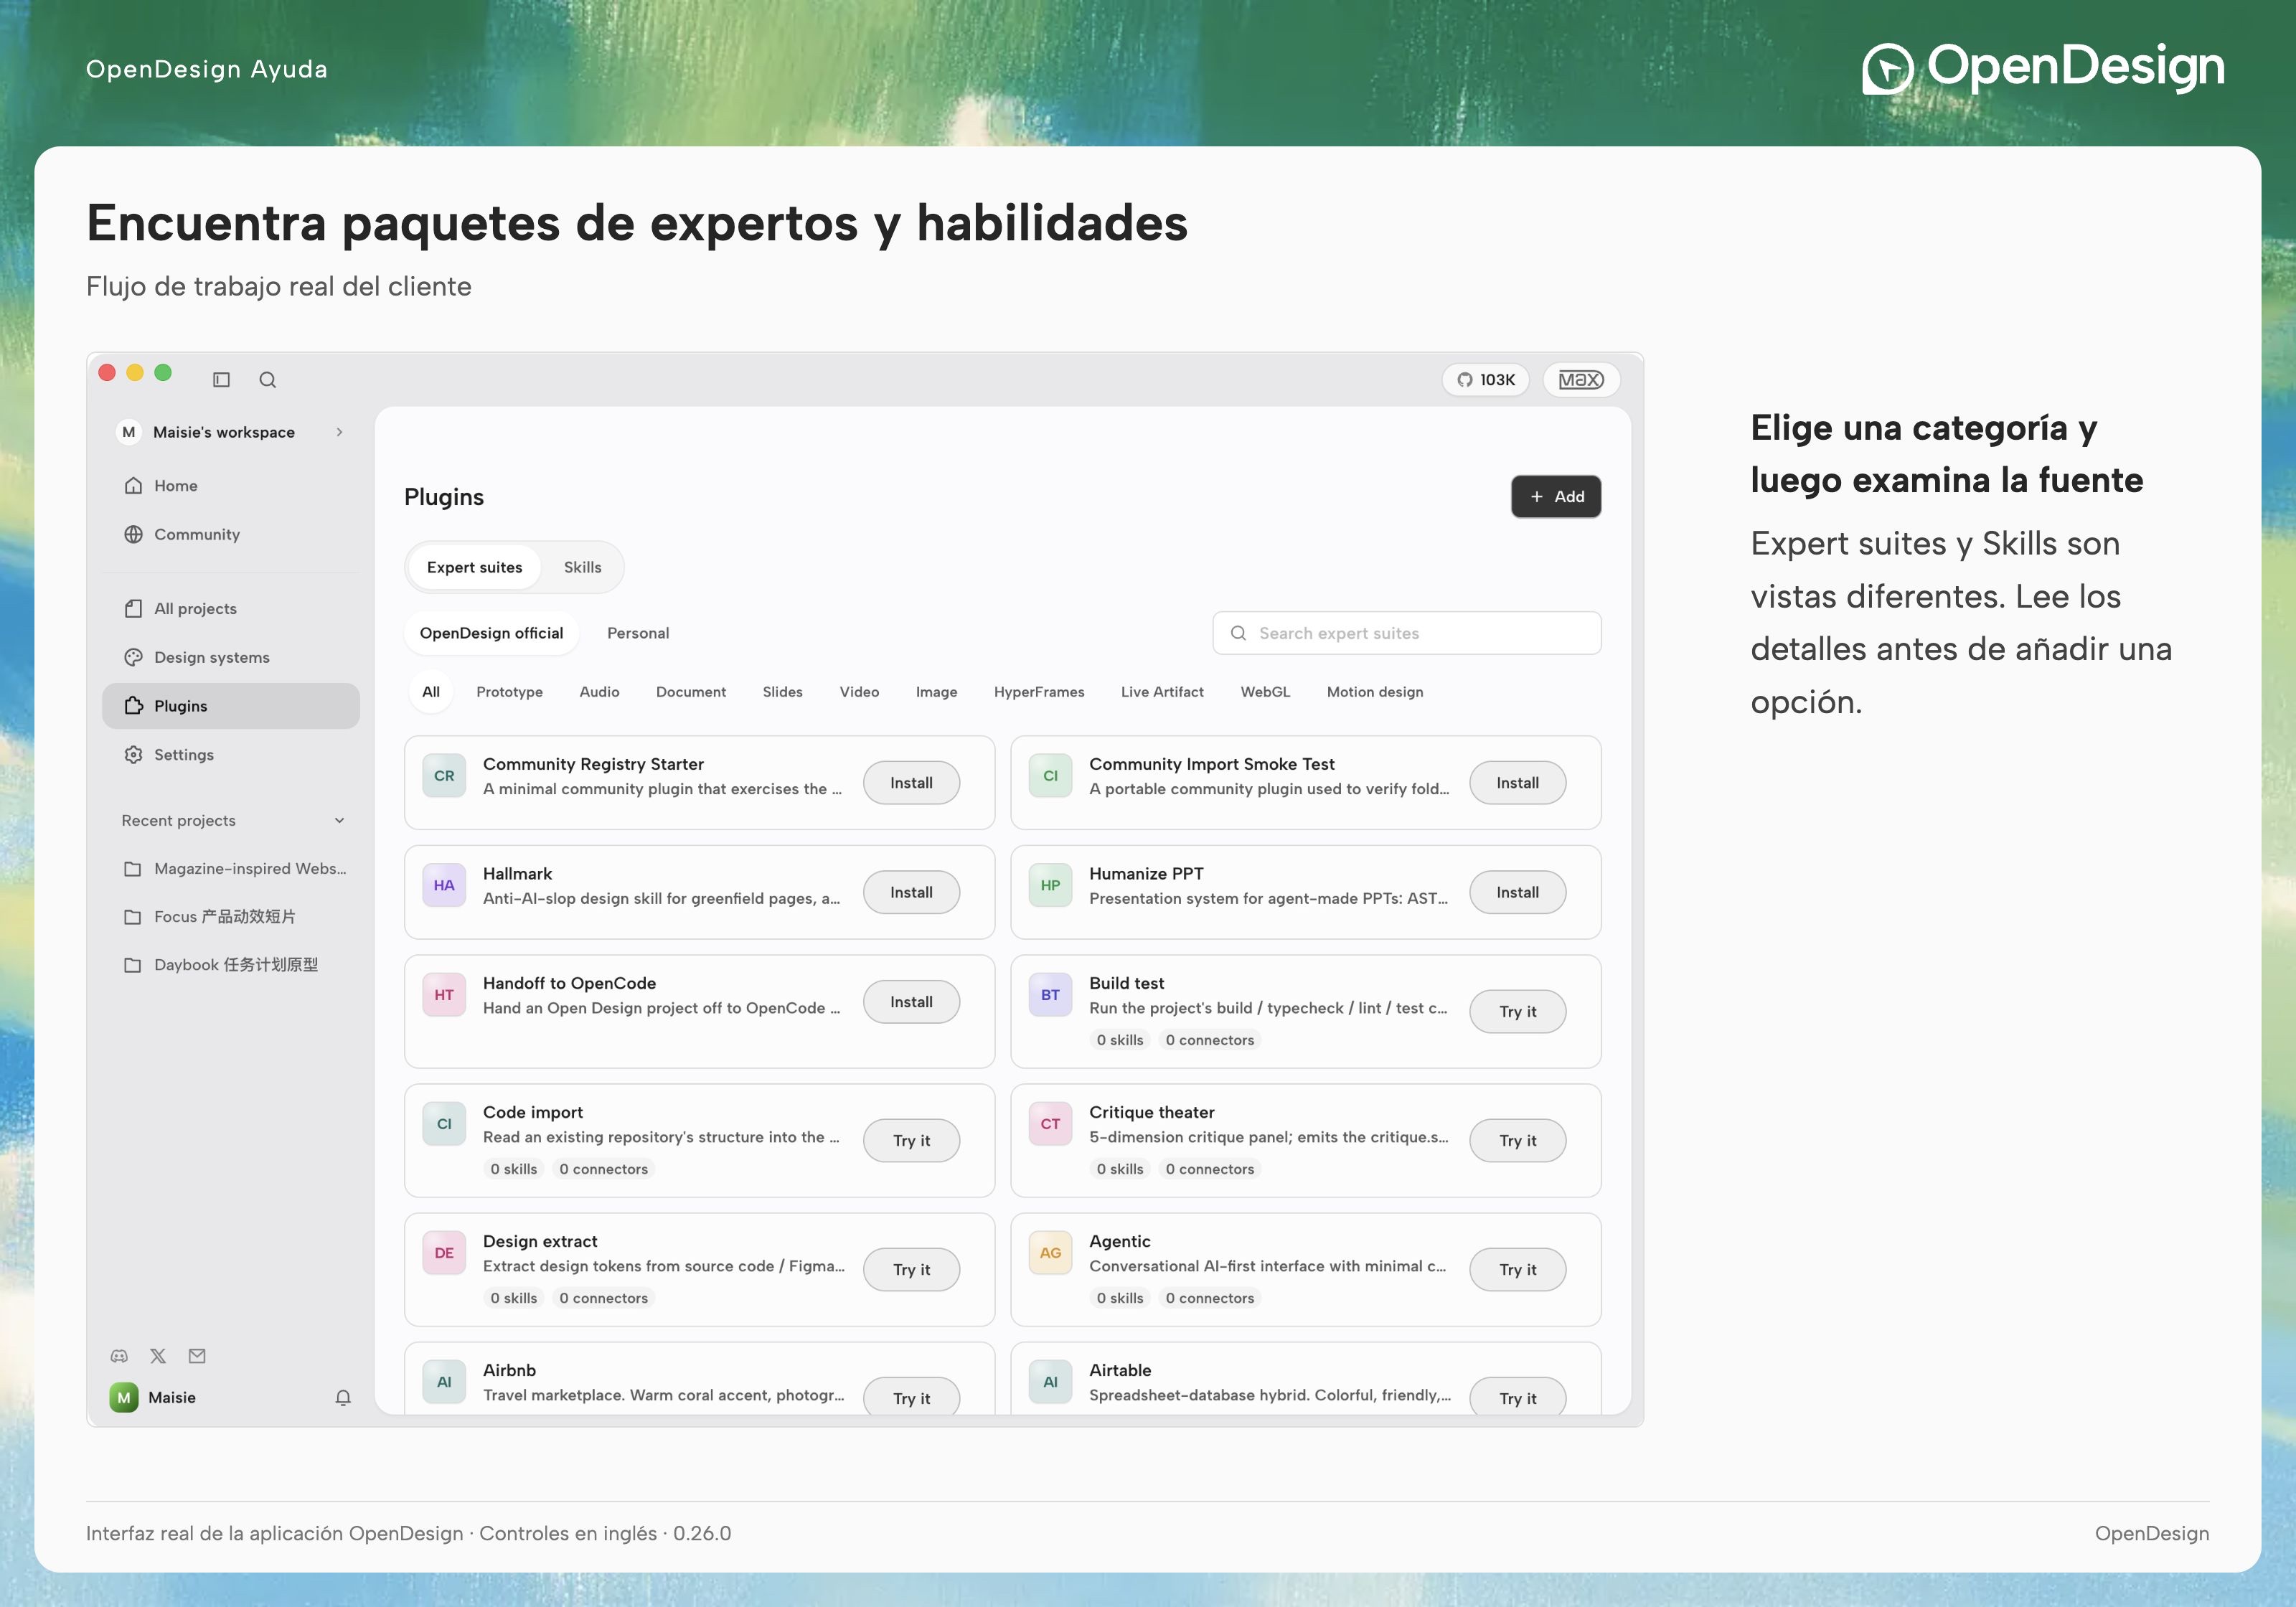Filter by Prototype category
This screenshot has height=1607, width=2296.
pyautogui.click(x=509, y=692)
